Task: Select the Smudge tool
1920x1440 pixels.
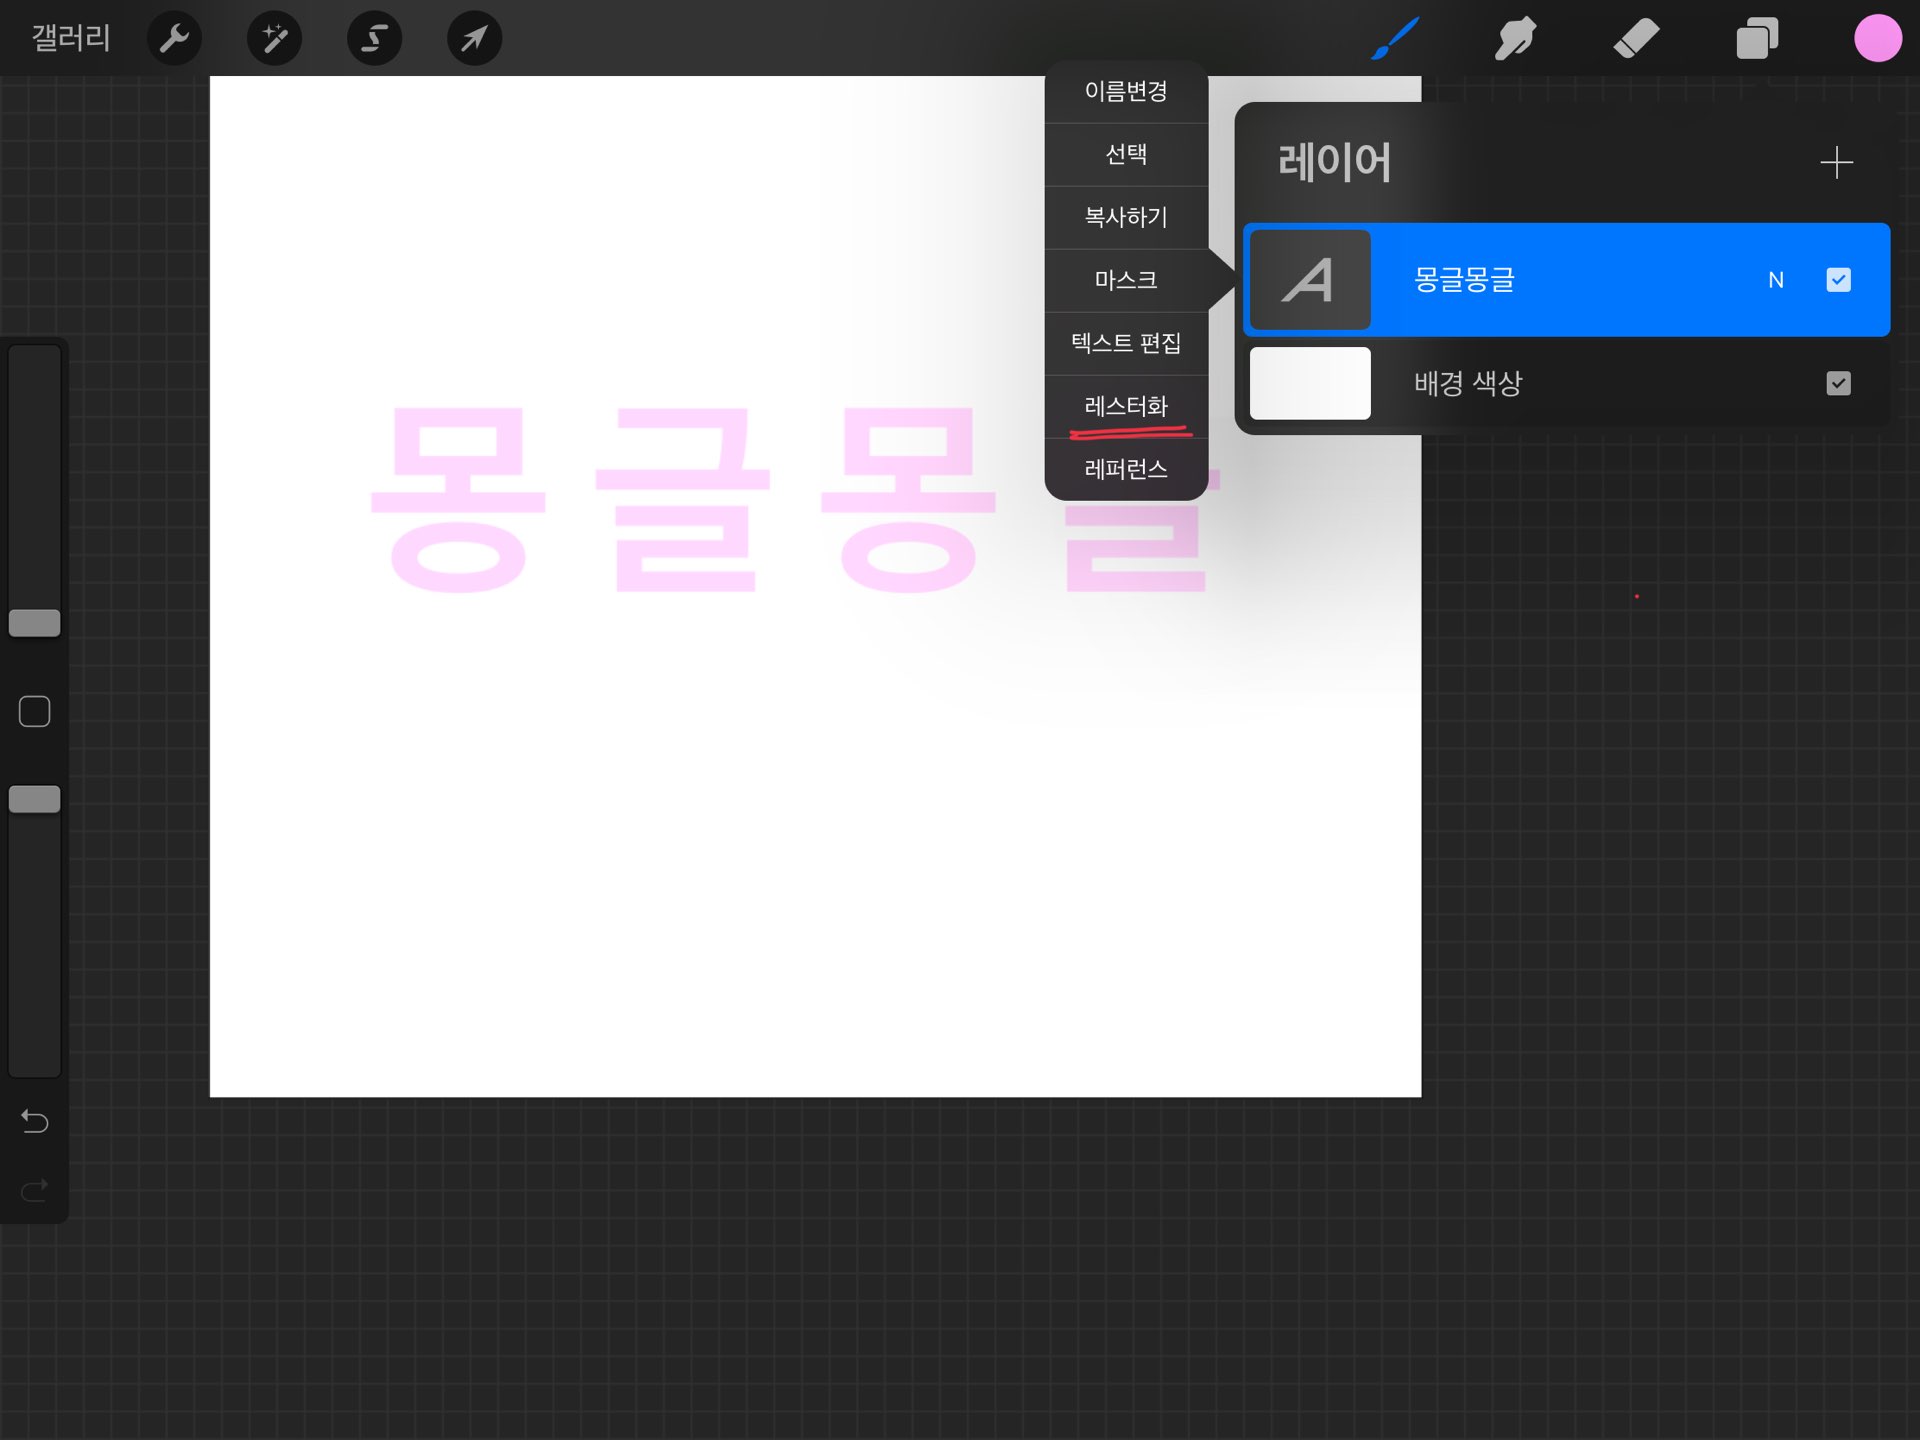Action: pos(1515,38)
